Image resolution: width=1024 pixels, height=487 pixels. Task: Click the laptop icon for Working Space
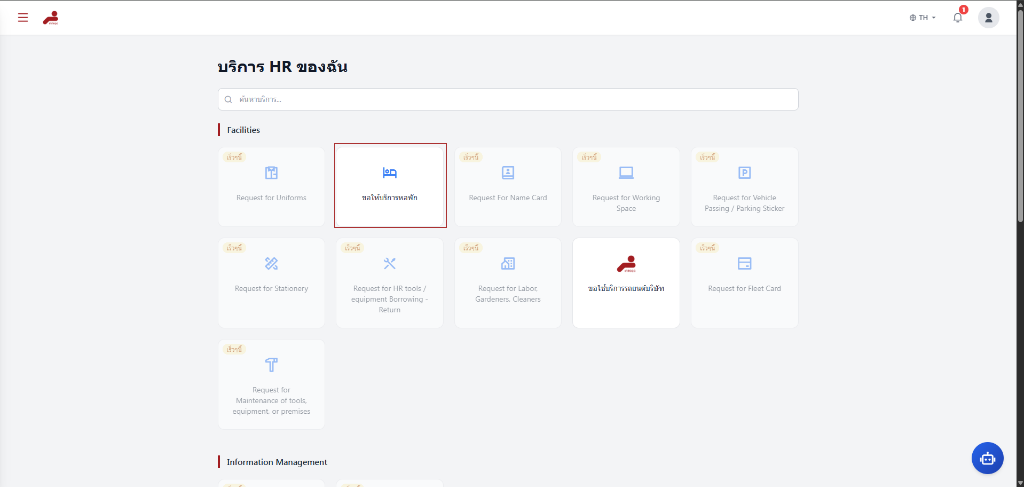point(626,173)
